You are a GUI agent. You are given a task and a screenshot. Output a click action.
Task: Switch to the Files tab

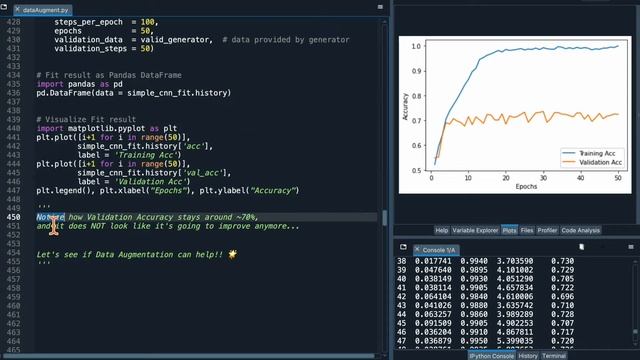tap(527, 231)
